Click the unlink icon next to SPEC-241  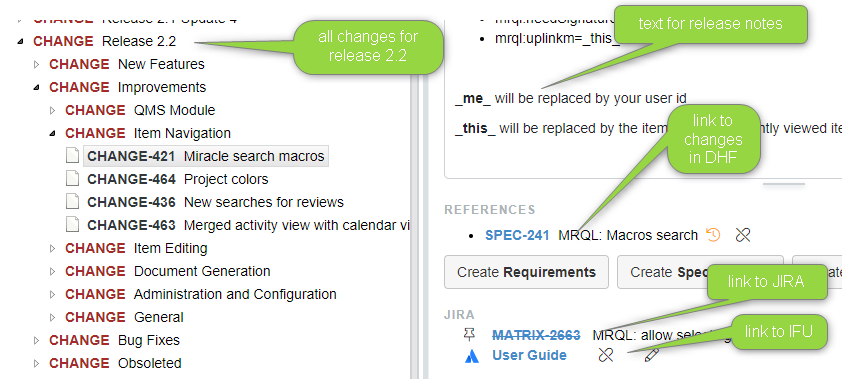743,235
